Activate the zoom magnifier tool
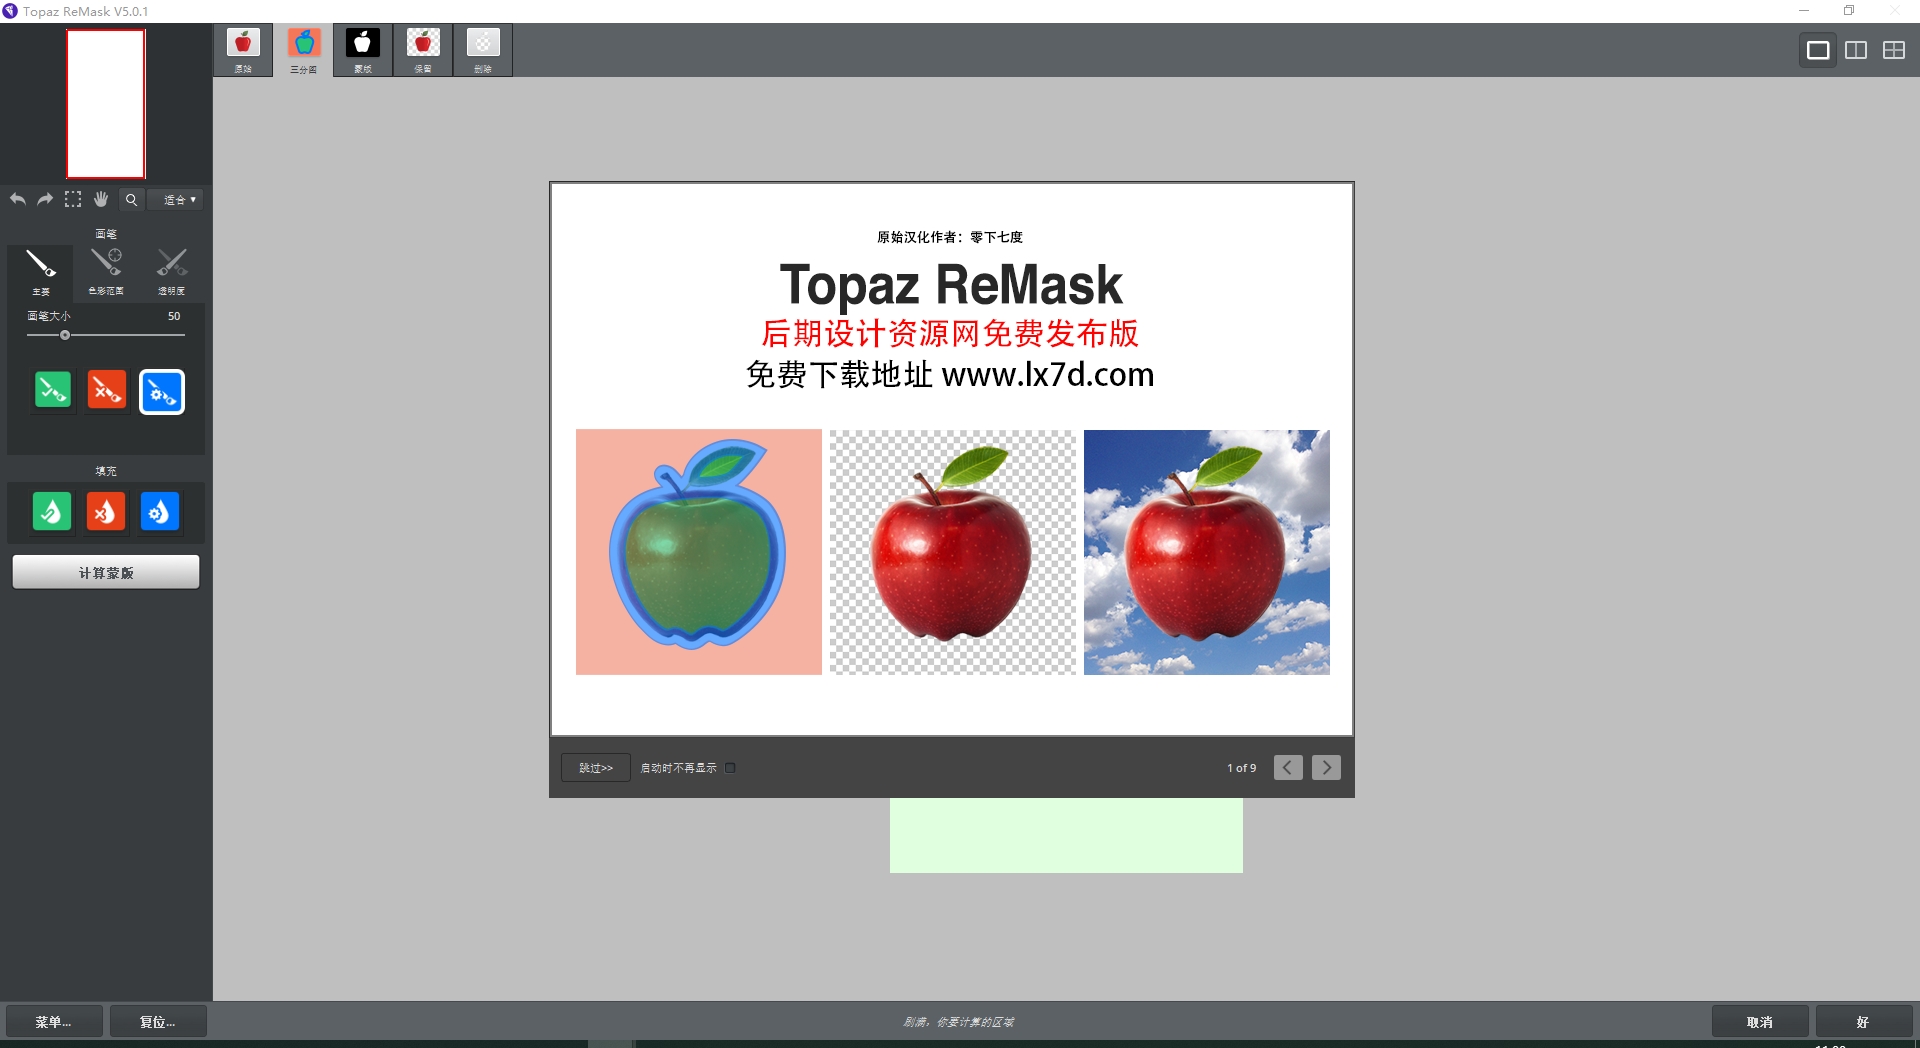 (x=131, y=199)
